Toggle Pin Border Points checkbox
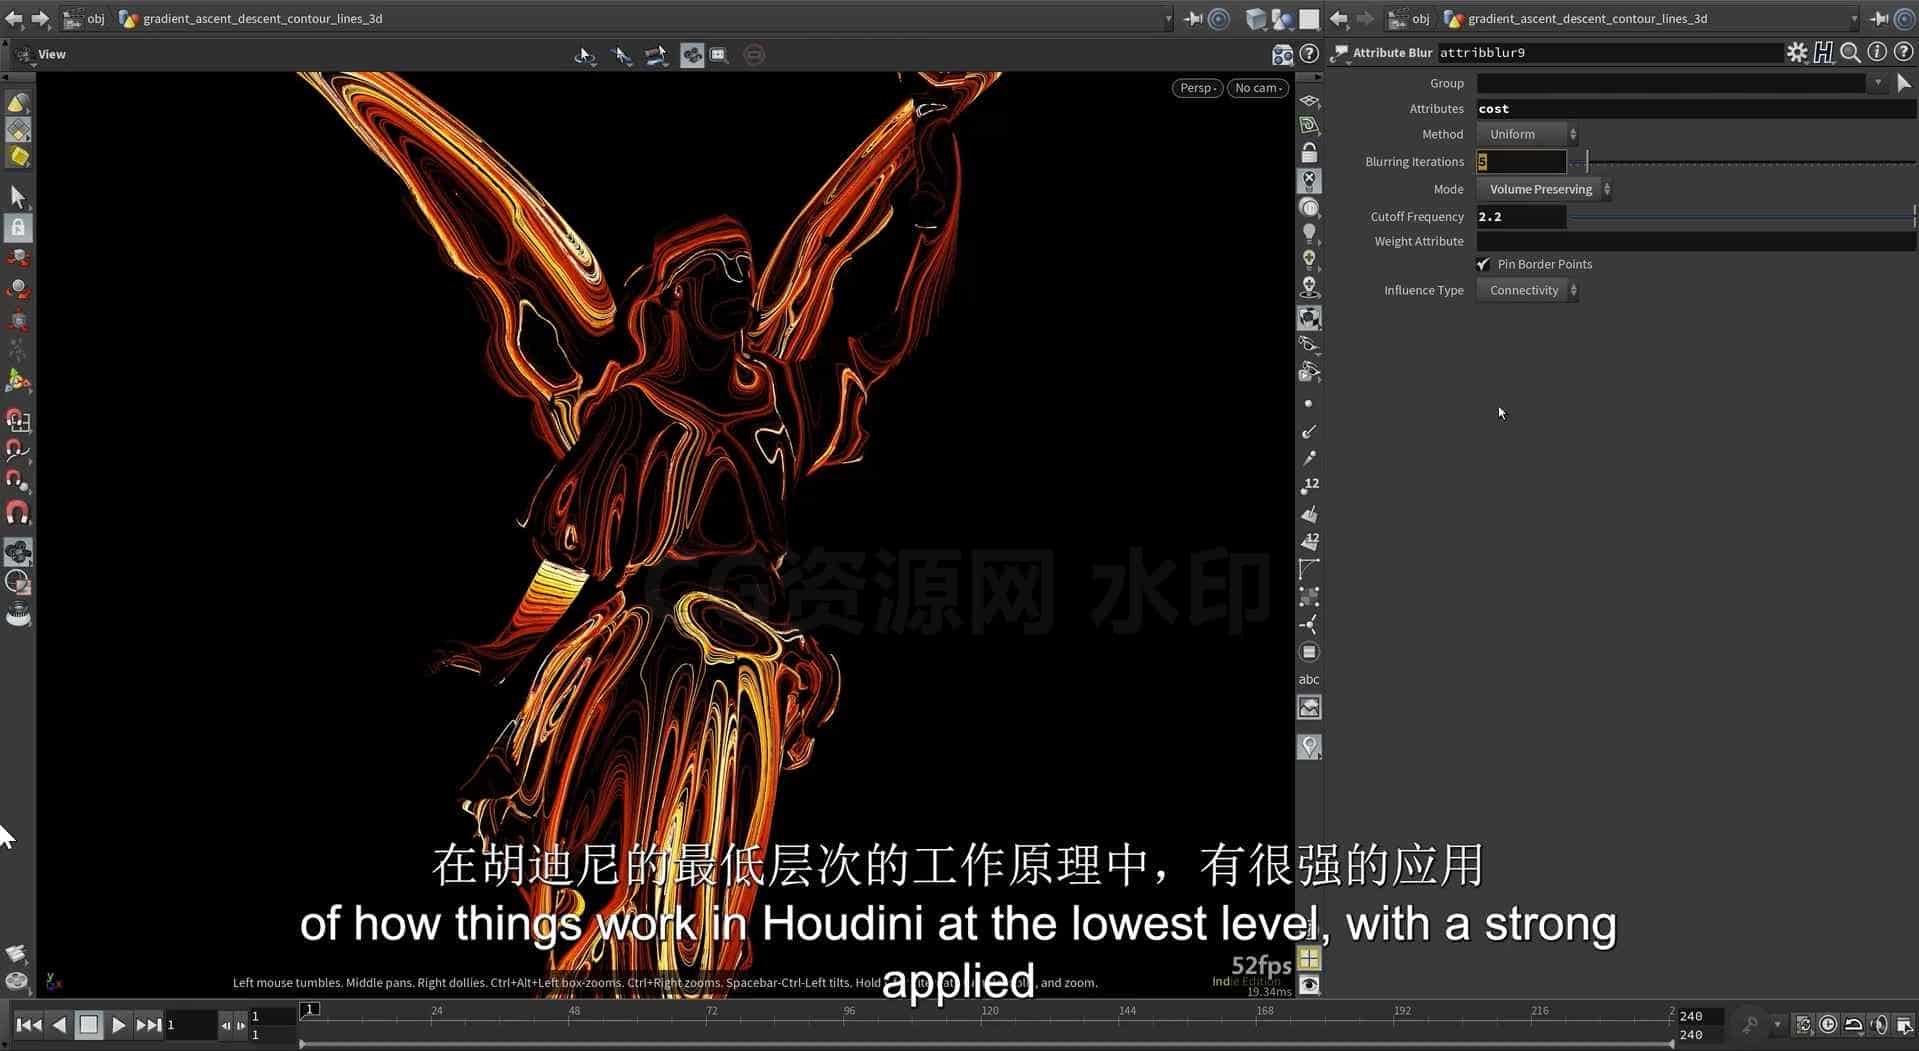This screenshot has width=1919, height=1051. (x=1483, y=265)
